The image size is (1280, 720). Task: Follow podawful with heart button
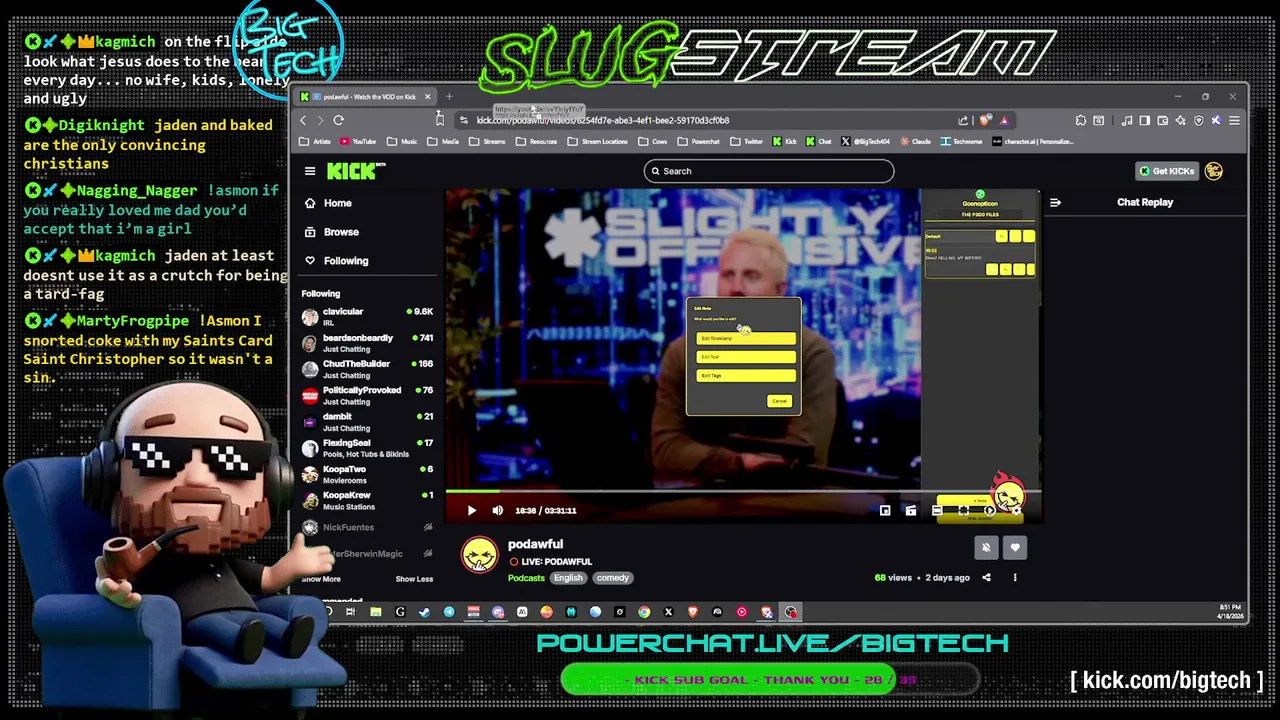[1015, 548]
